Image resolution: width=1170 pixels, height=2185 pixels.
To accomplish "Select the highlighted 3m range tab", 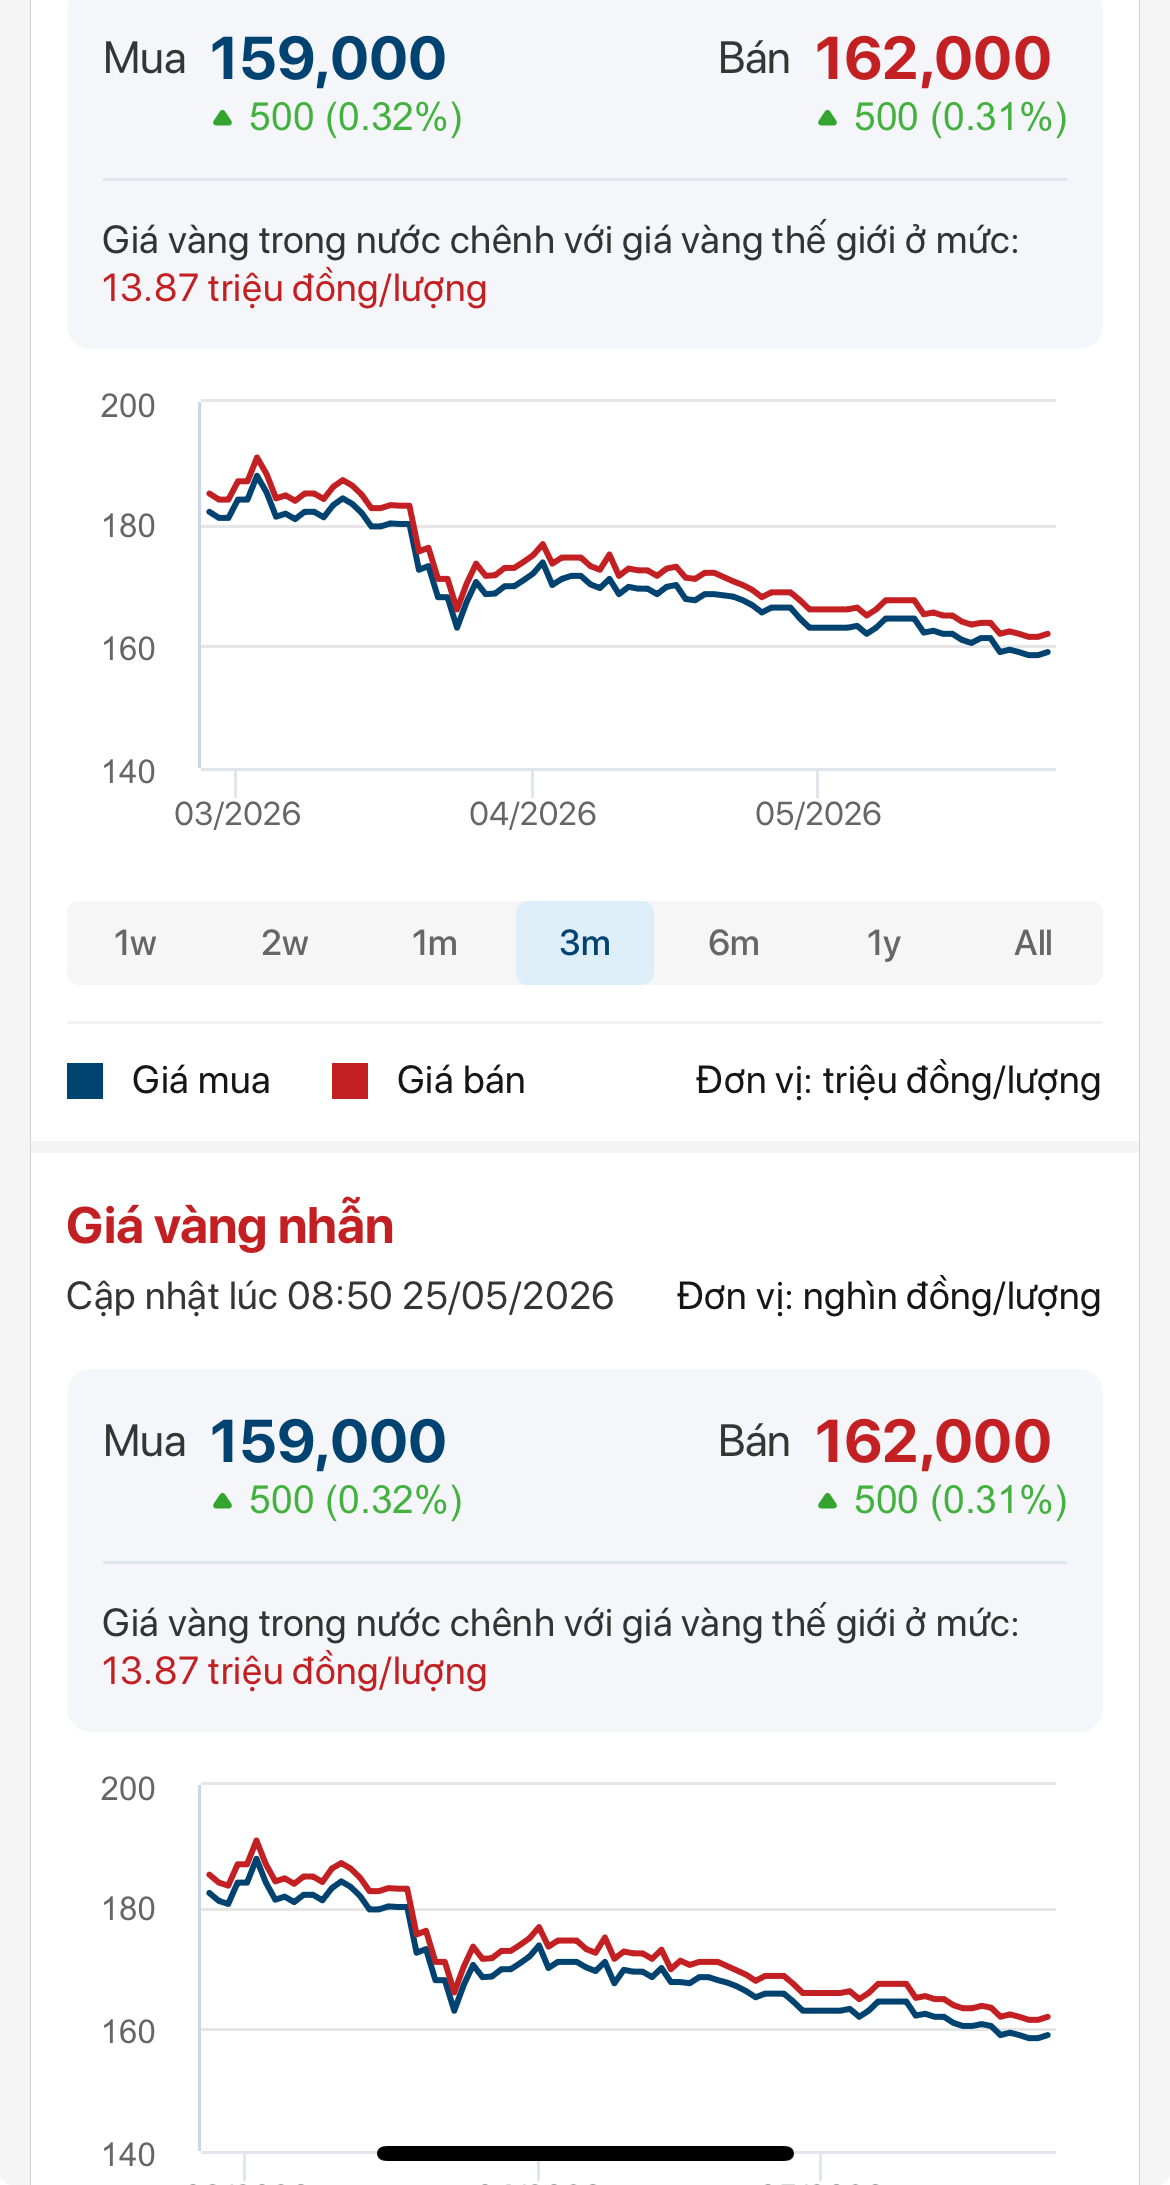I will tap(585, 943).
